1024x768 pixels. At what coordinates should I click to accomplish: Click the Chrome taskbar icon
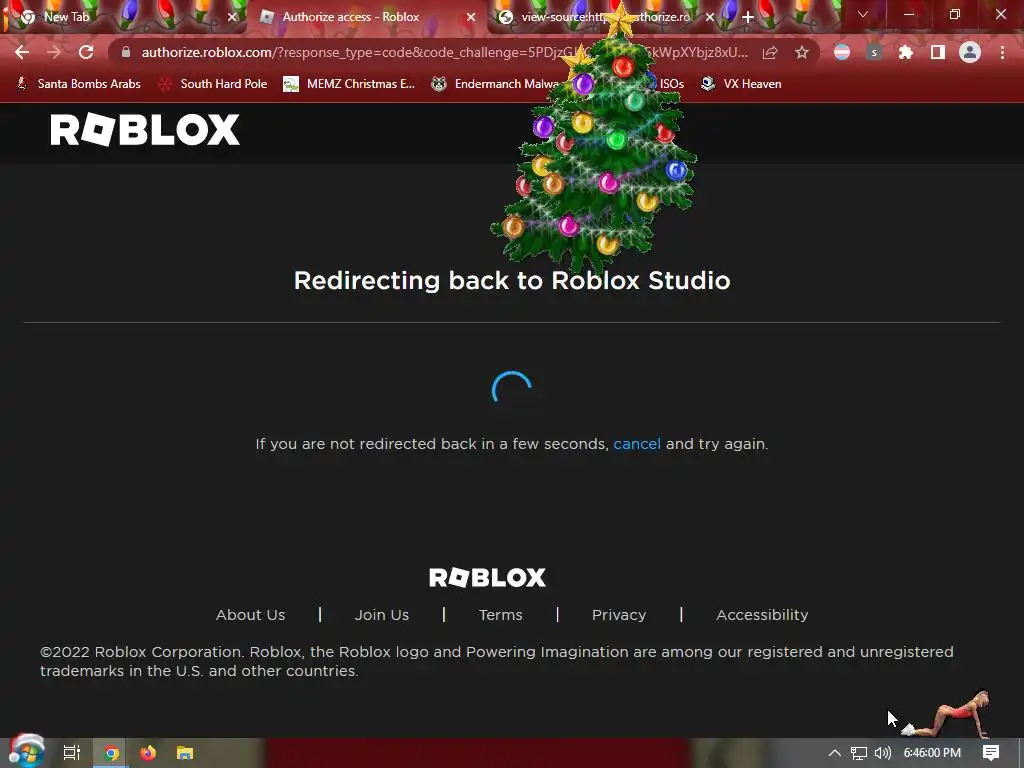tap(111, 753)
